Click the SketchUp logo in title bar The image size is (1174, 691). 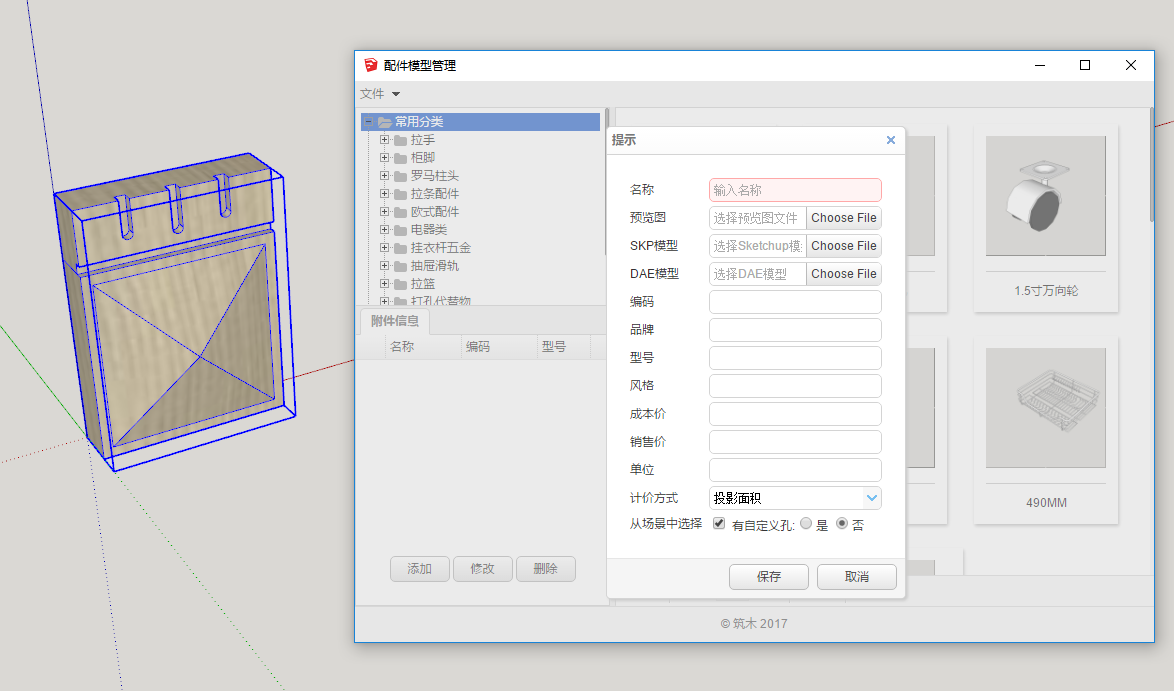pyautogui.click(x=371, y=65)
